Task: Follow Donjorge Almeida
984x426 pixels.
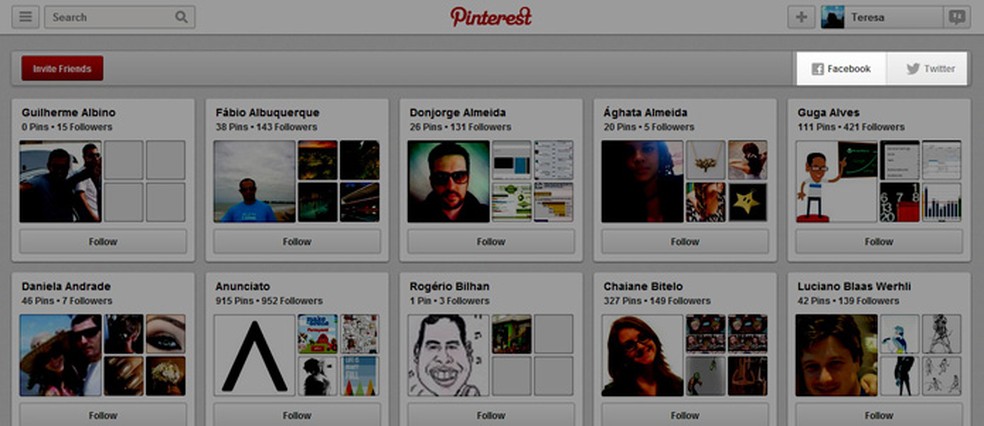Action: (491, 242)
